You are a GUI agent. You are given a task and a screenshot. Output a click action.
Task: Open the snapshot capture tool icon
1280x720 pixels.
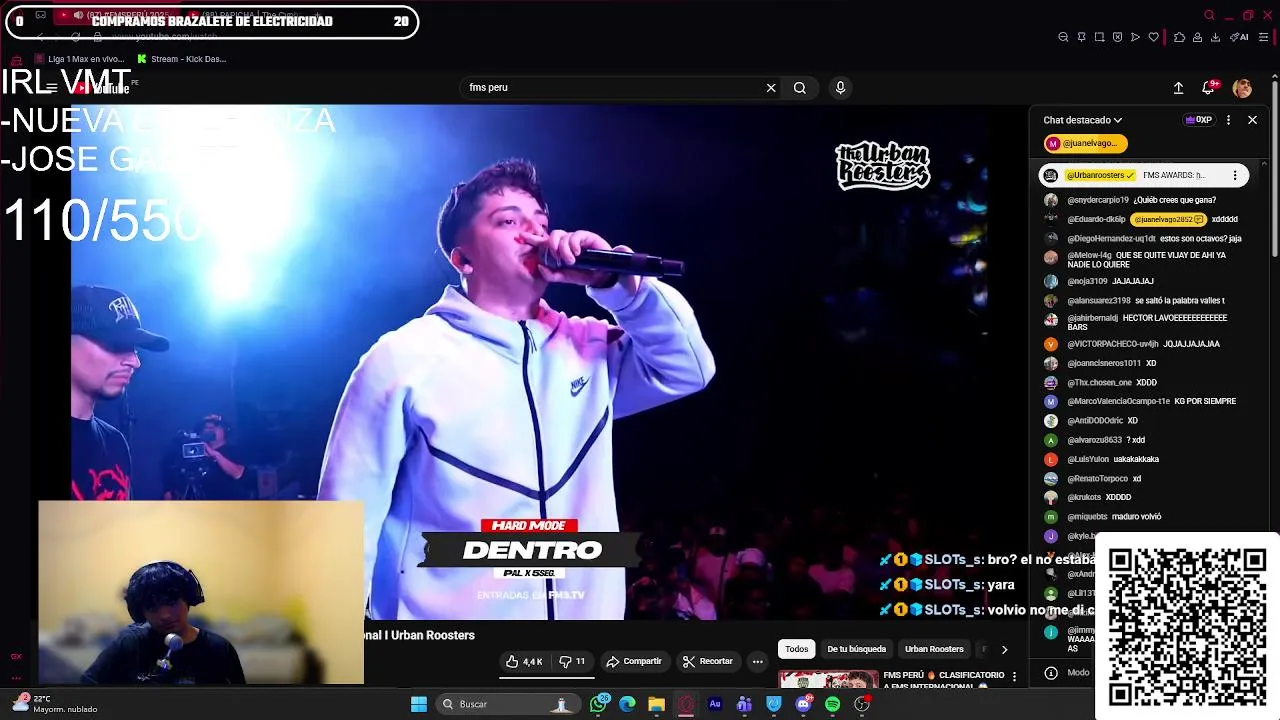[1099, 37]
